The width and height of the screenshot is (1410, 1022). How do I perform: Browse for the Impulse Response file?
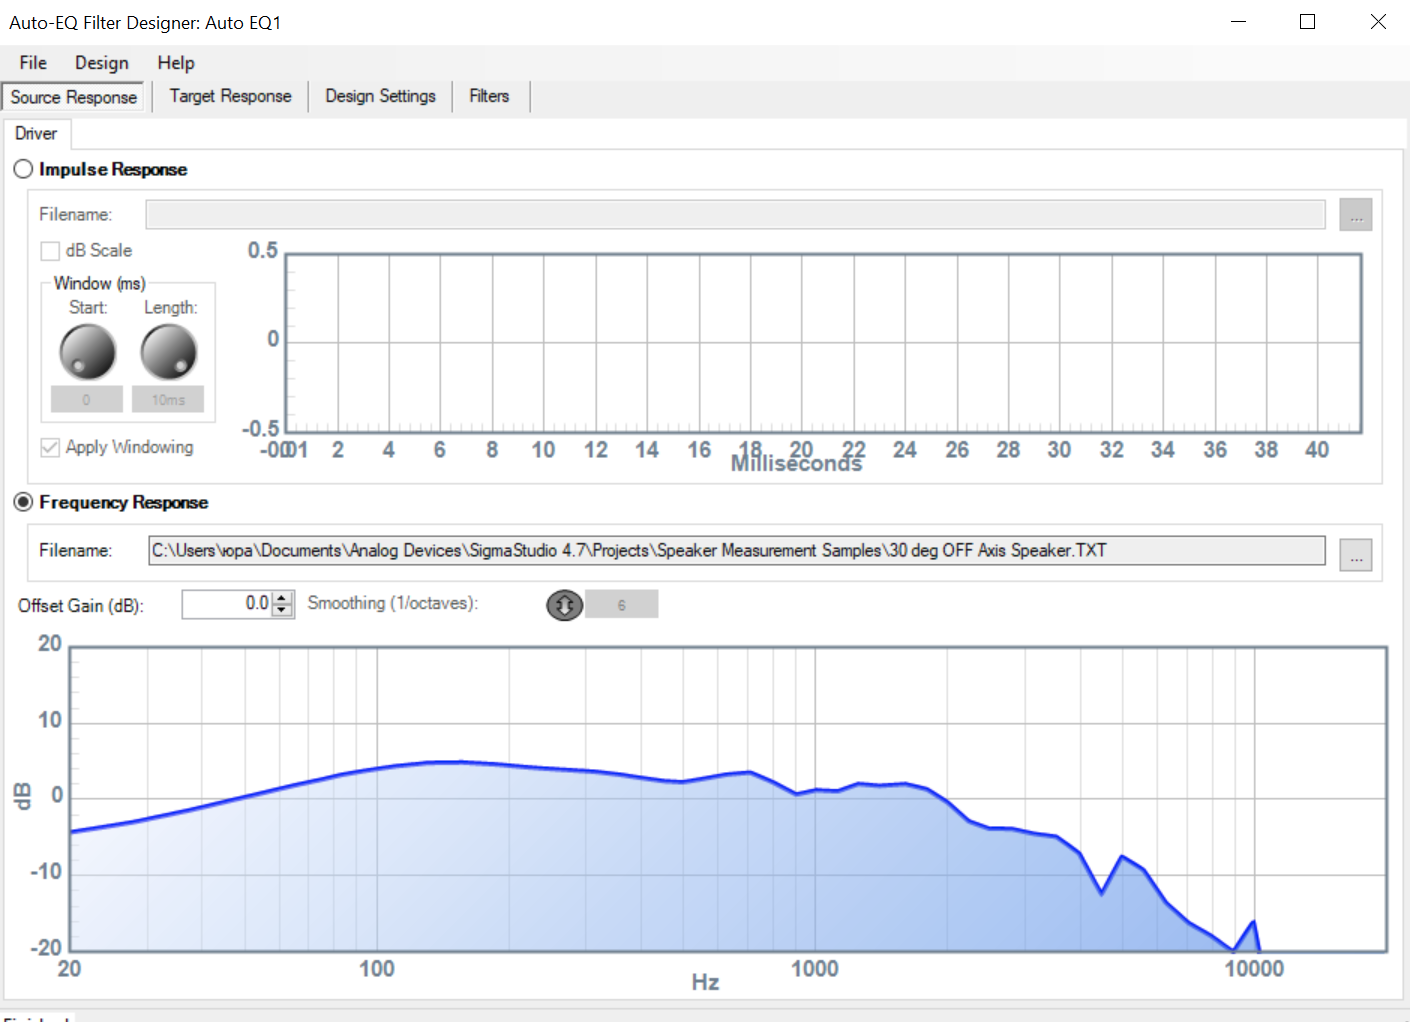pyautogui.click(x=1355, y=215)
